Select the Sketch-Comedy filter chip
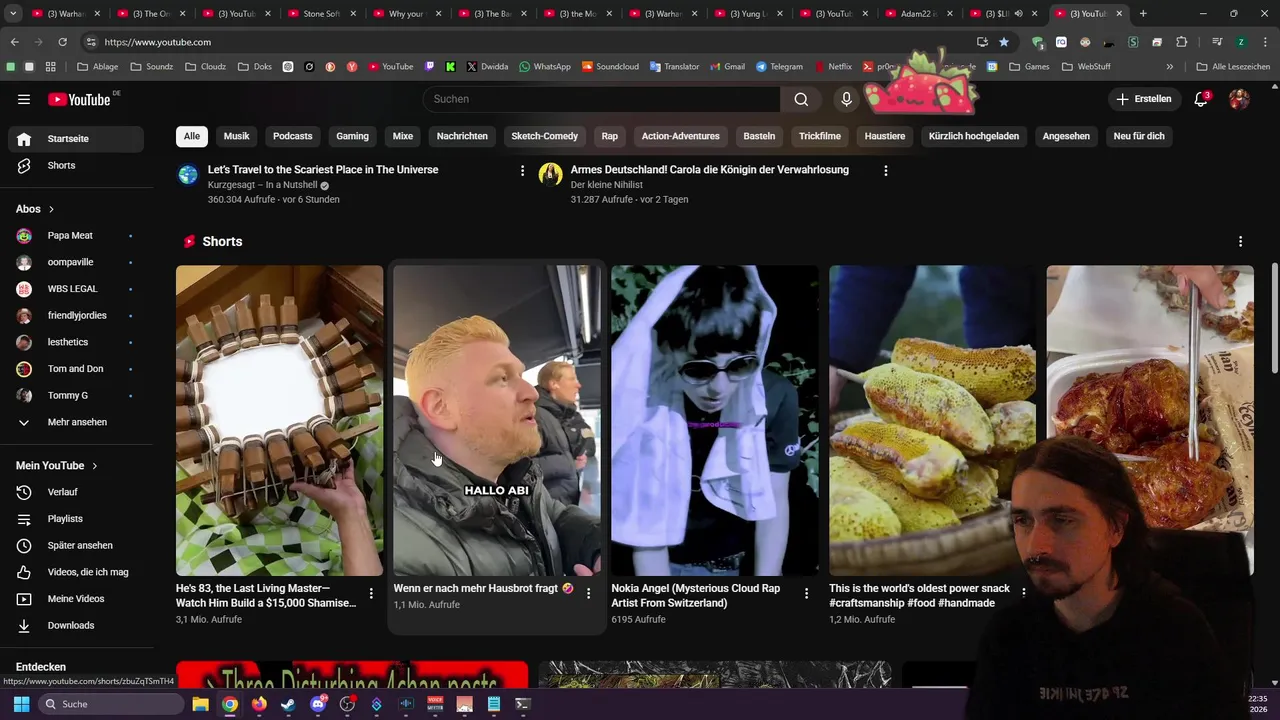The image size is (1280, 720). click(x=544, y=136)
